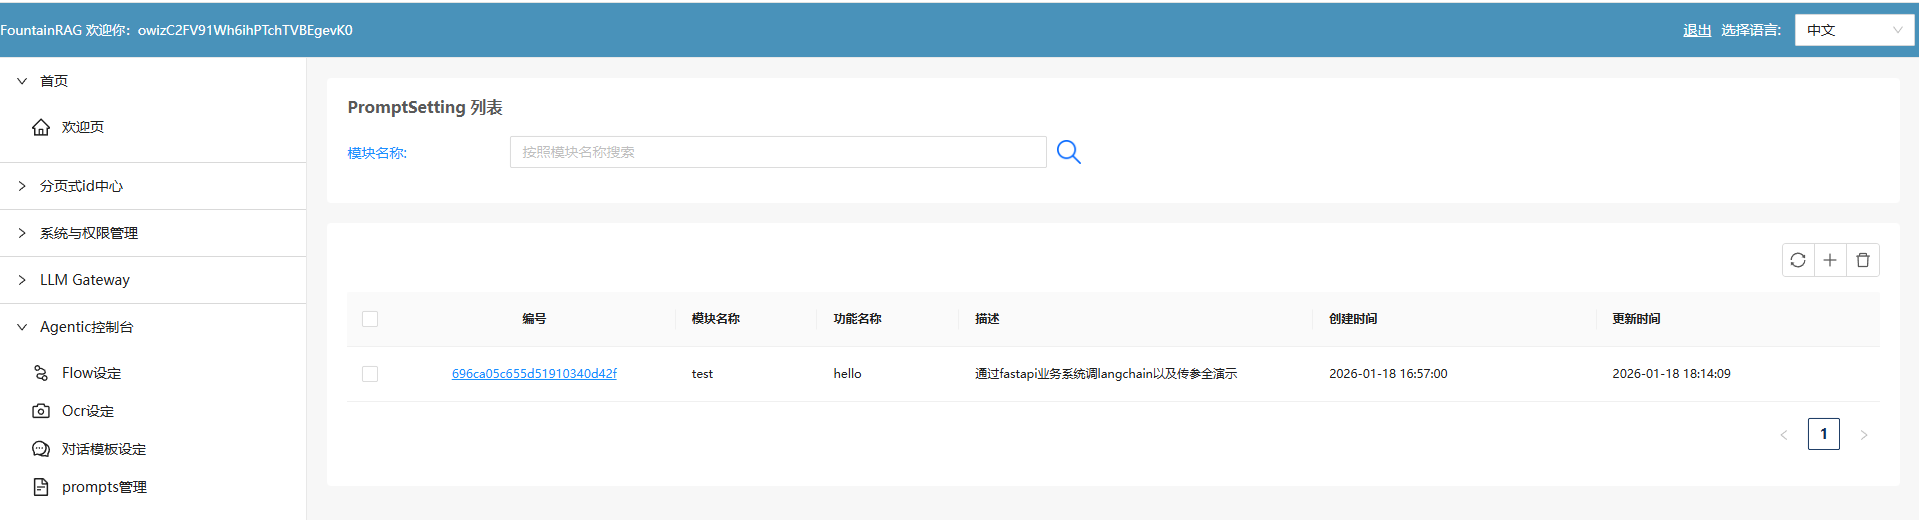Click the trash delete icon
This screenshot has height=520, width=1919.
coord(1863,260)
